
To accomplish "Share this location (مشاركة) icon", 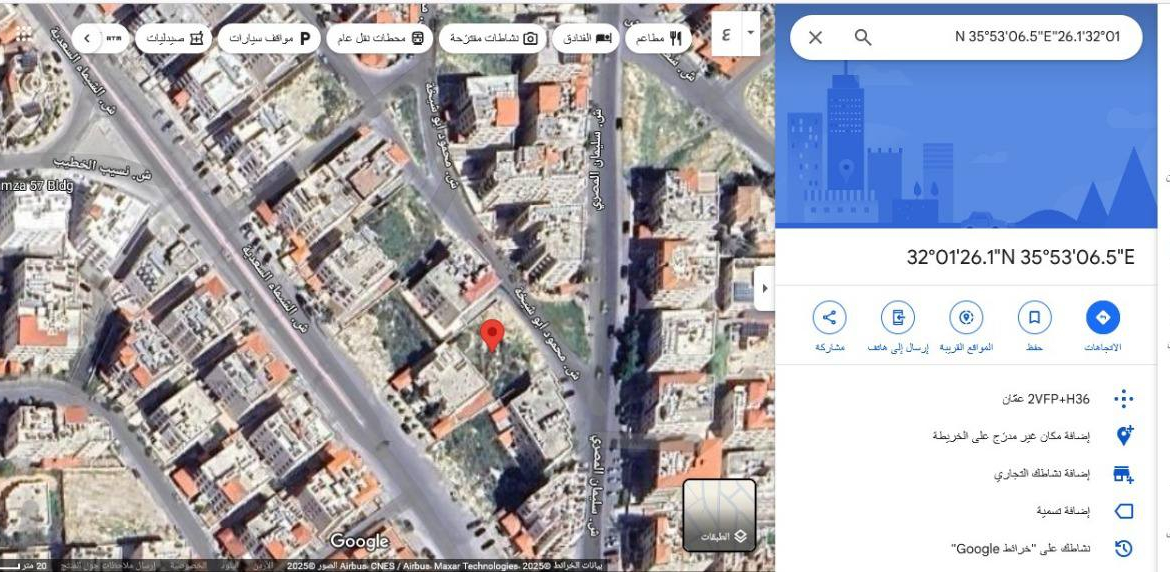I will [x=829, y=318].
